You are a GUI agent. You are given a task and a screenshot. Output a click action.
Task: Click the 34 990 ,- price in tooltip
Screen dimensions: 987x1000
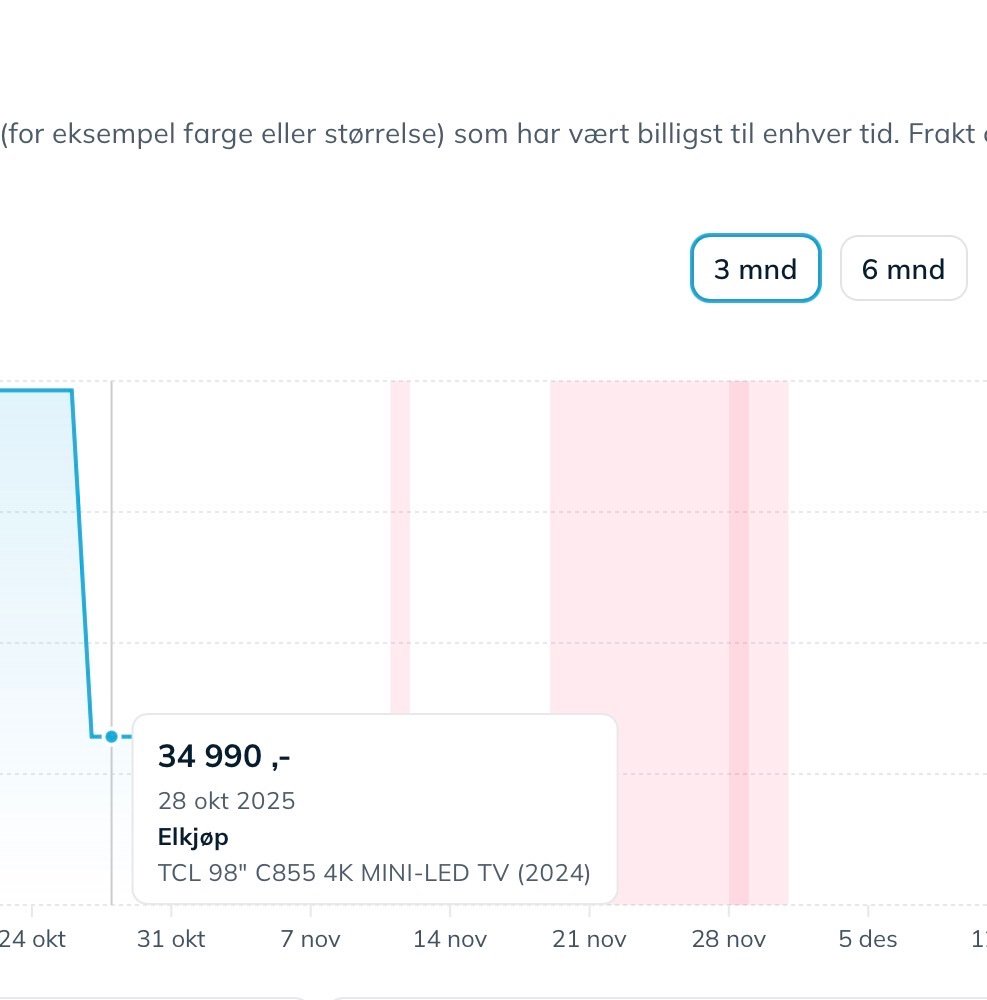tap(224, 757)
